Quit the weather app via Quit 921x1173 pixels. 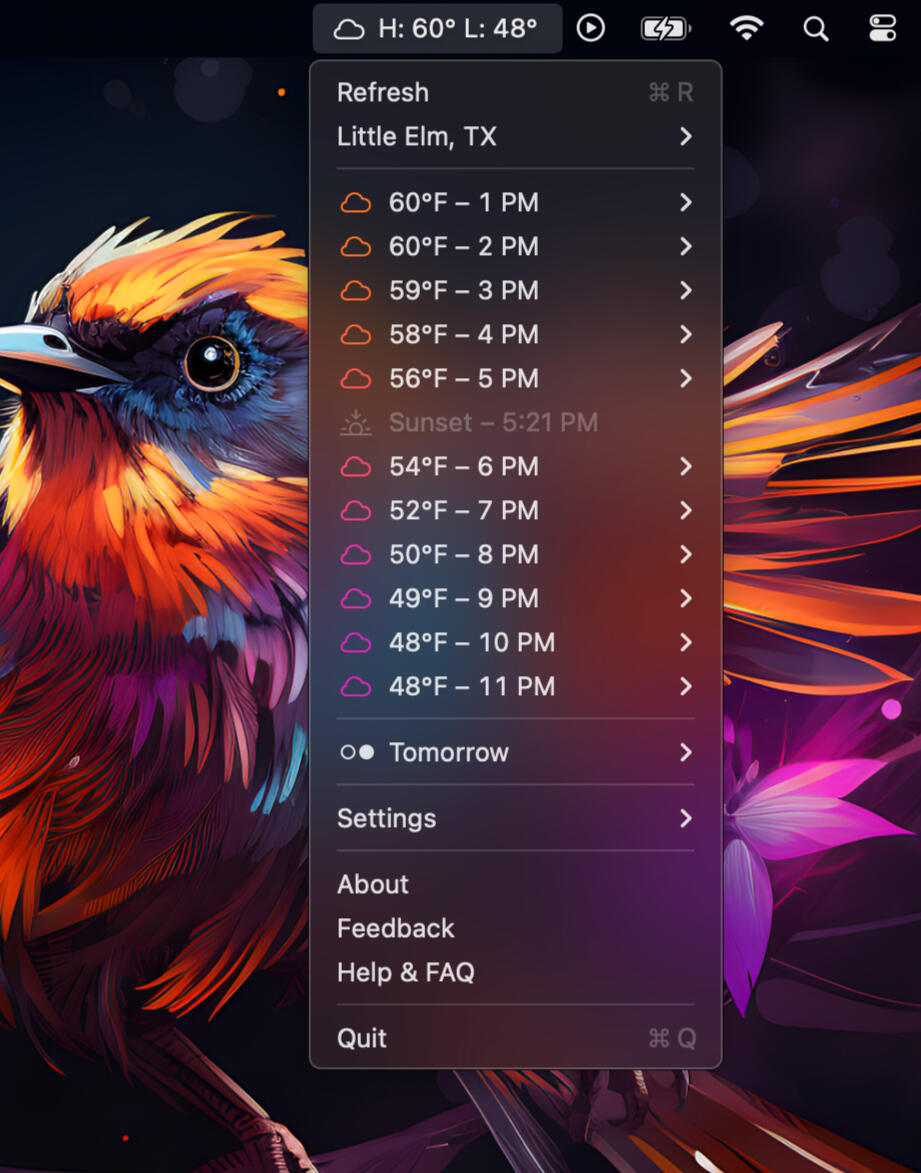coord(362,1039)
